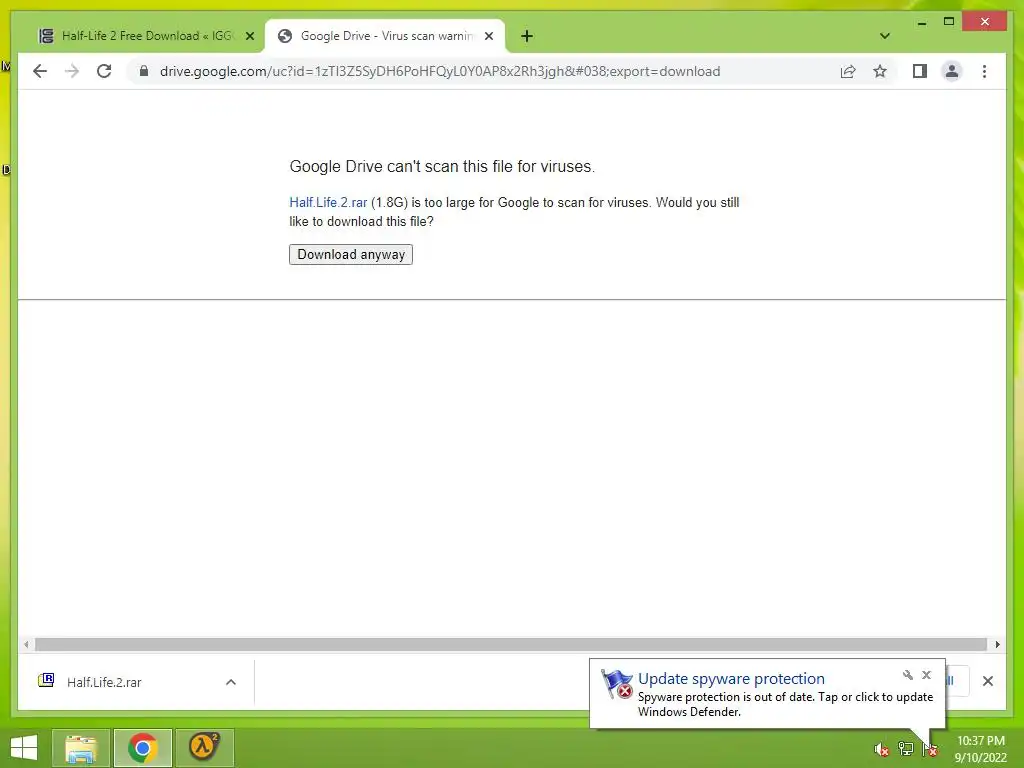Click the horizontal scrollbar left arrow
The height and width of the screenshot is (768, 1024).
26,645
